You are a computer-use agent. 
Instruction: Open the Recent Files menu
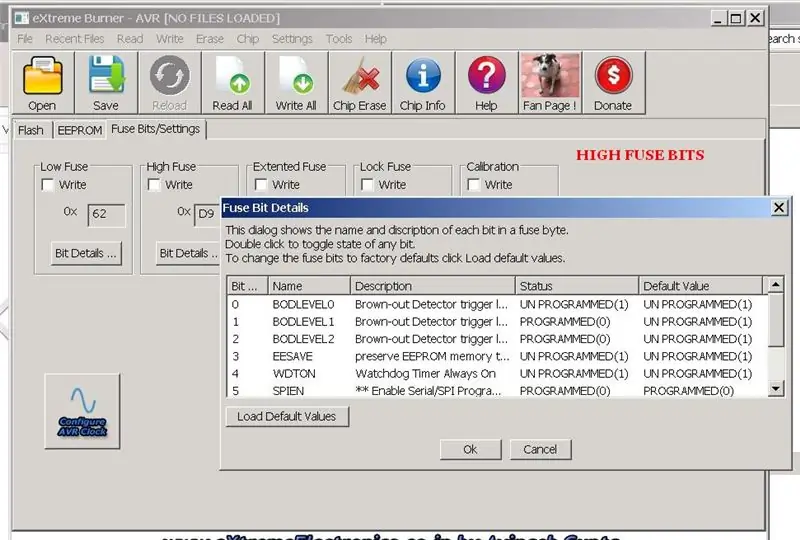[x=74, y=39]
